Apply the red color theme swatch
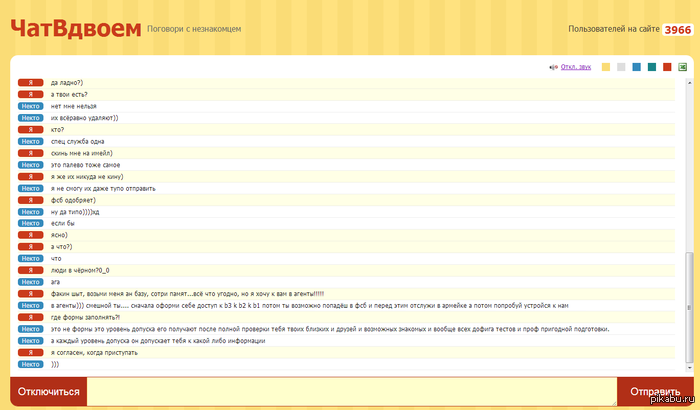Screen dimensions: 700x410 click(667, 67)
